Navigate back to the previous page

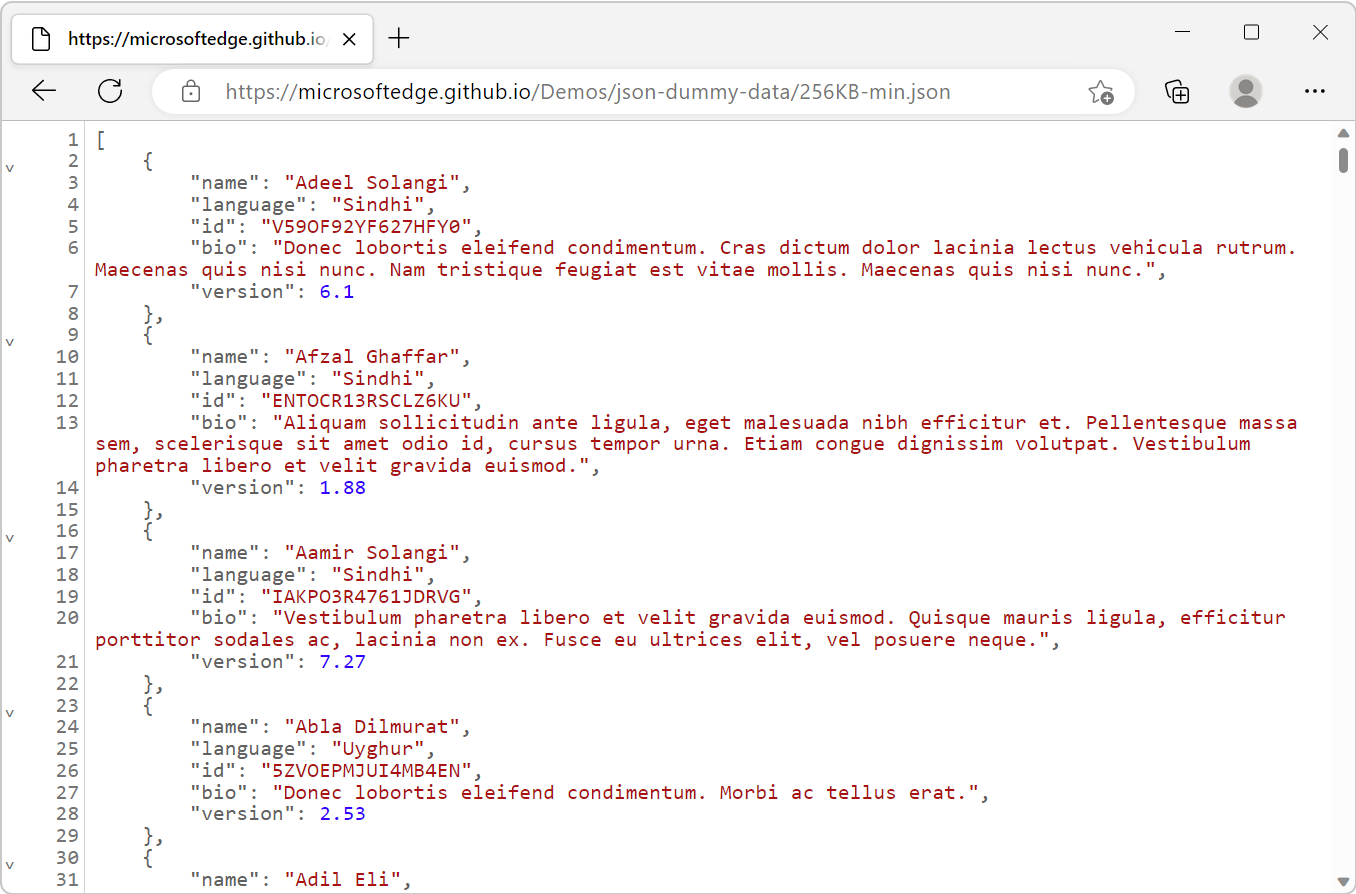coord(44,90)
